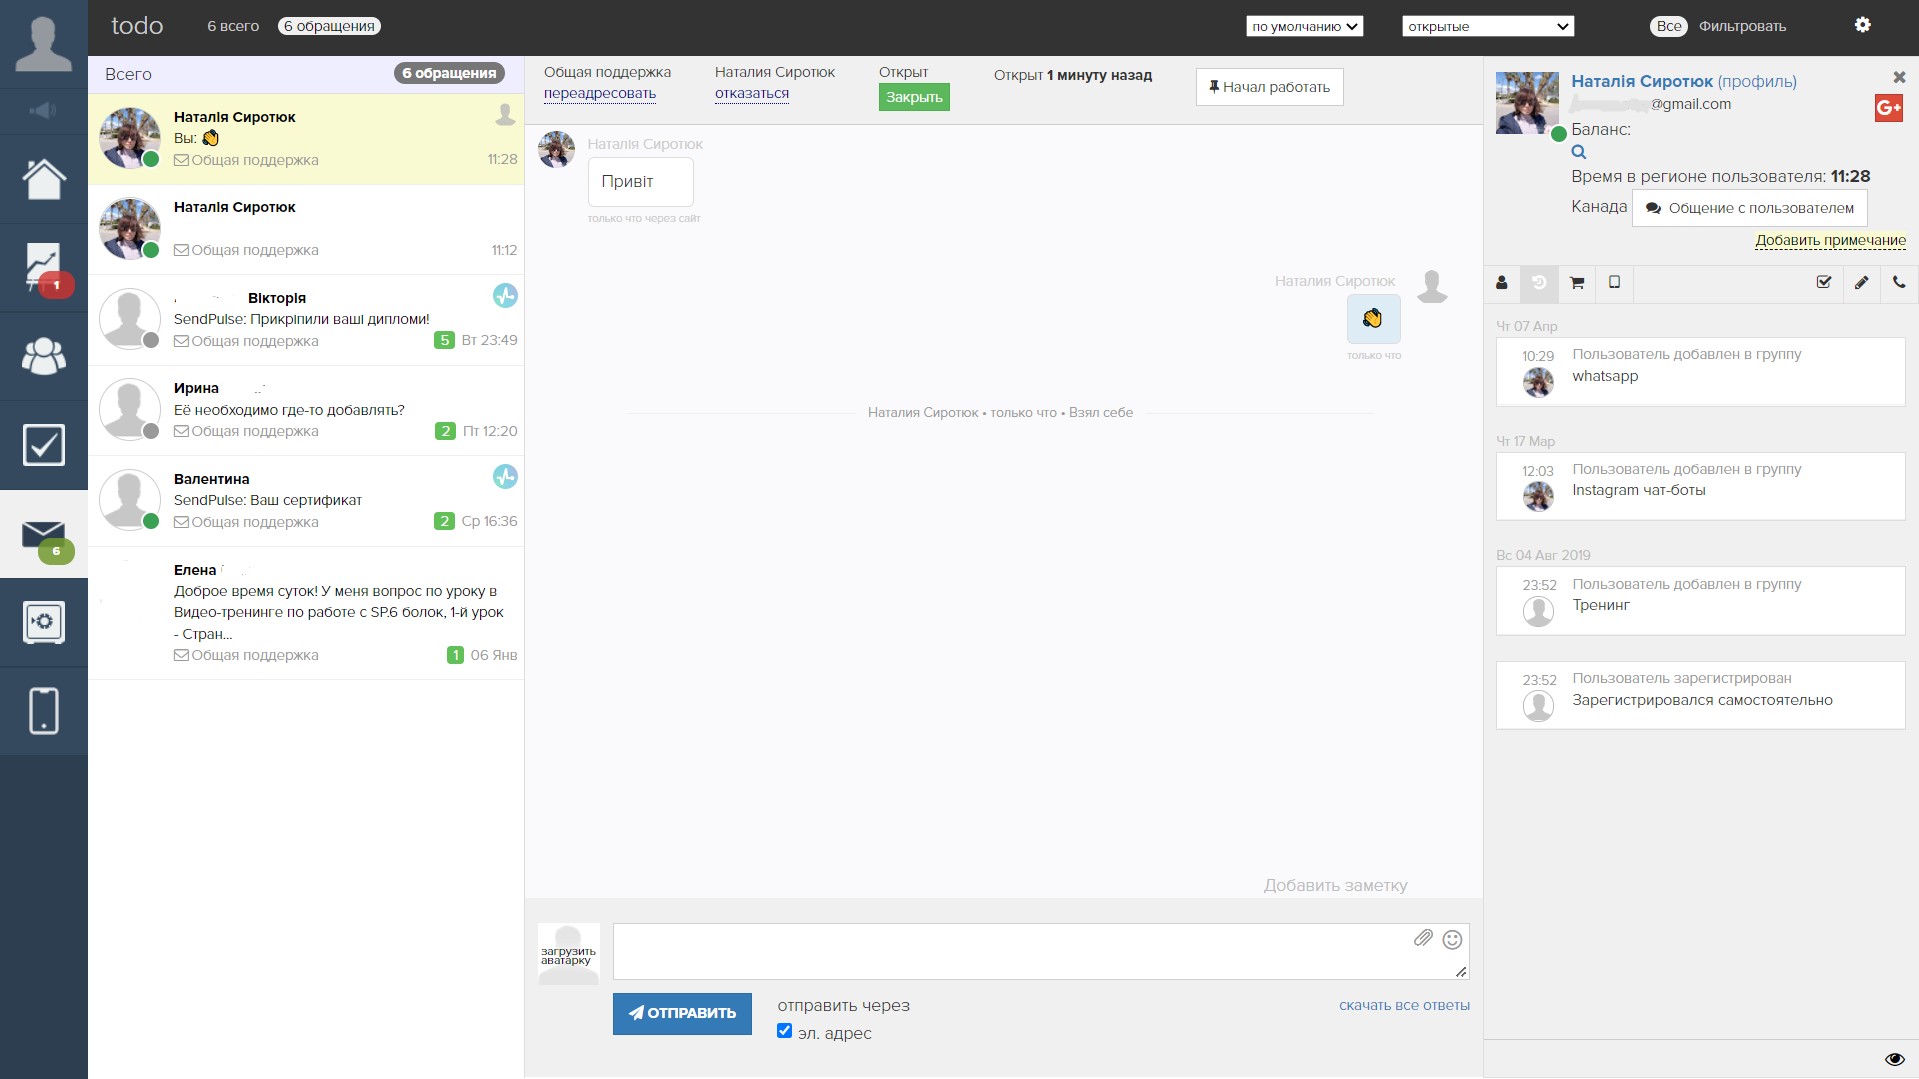Screen dimensions: 1919x1079
Task: Uncheck the "эл. адрес" checkbox
Action: [x=784, y=1031]
